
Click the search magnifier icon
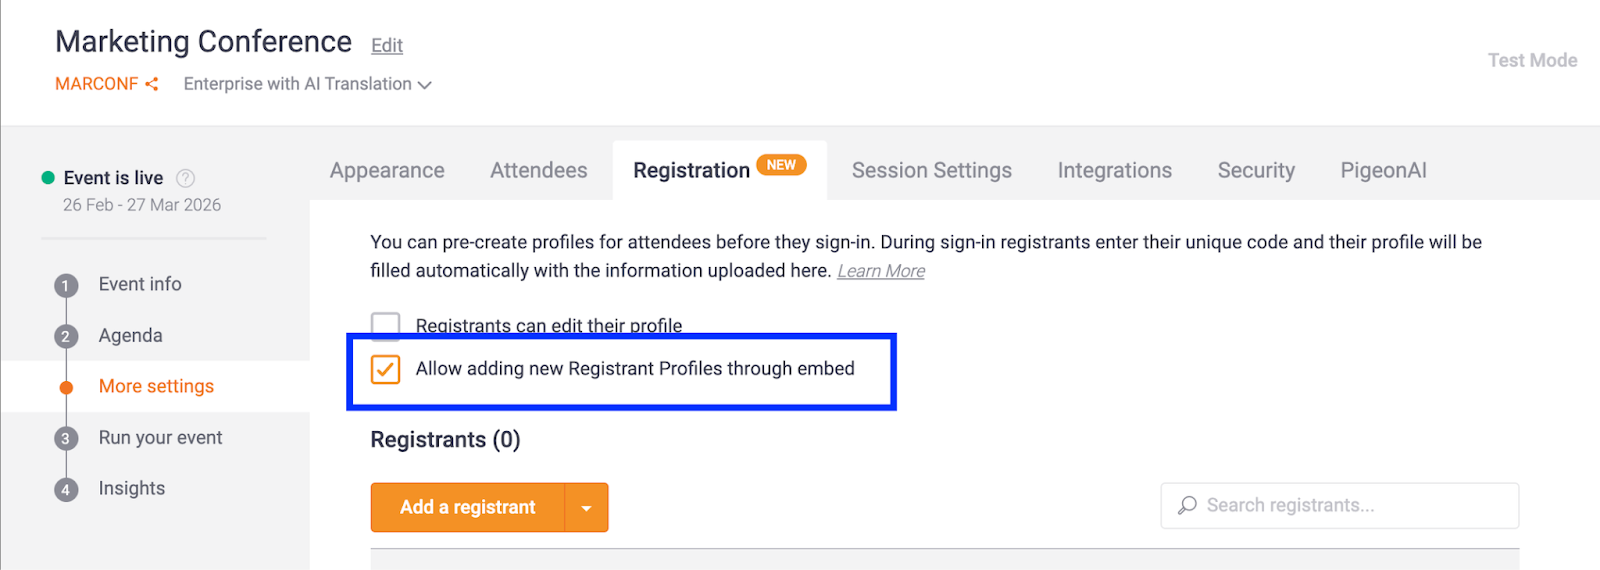point(1187,506)
